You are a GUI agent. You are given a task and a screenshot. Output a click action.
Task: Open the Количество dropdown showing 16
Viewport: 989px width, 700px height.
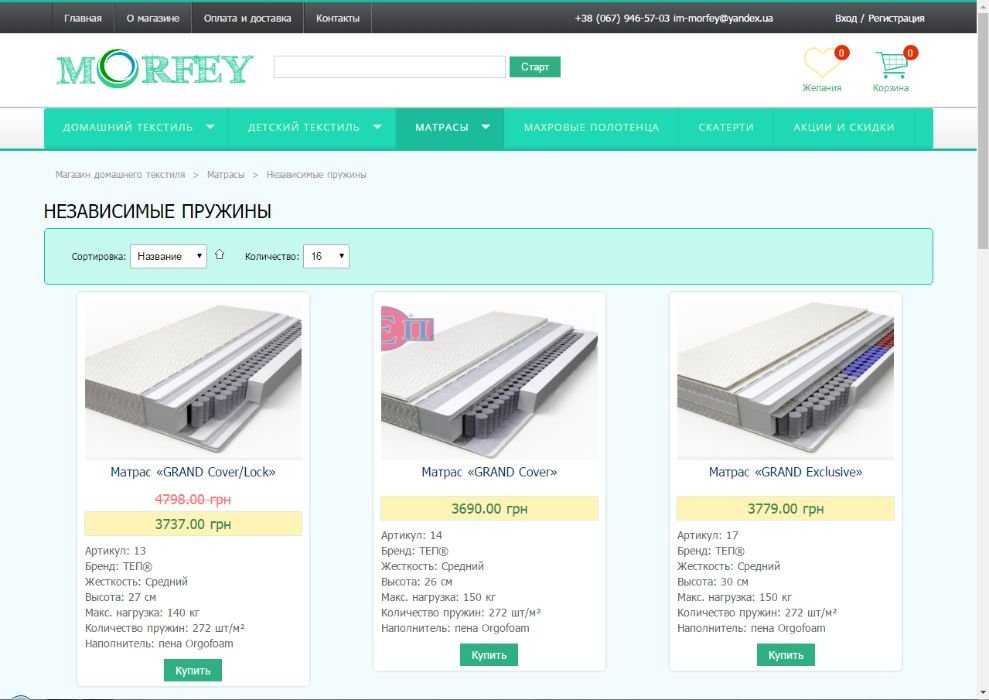(x=326, y=256)
